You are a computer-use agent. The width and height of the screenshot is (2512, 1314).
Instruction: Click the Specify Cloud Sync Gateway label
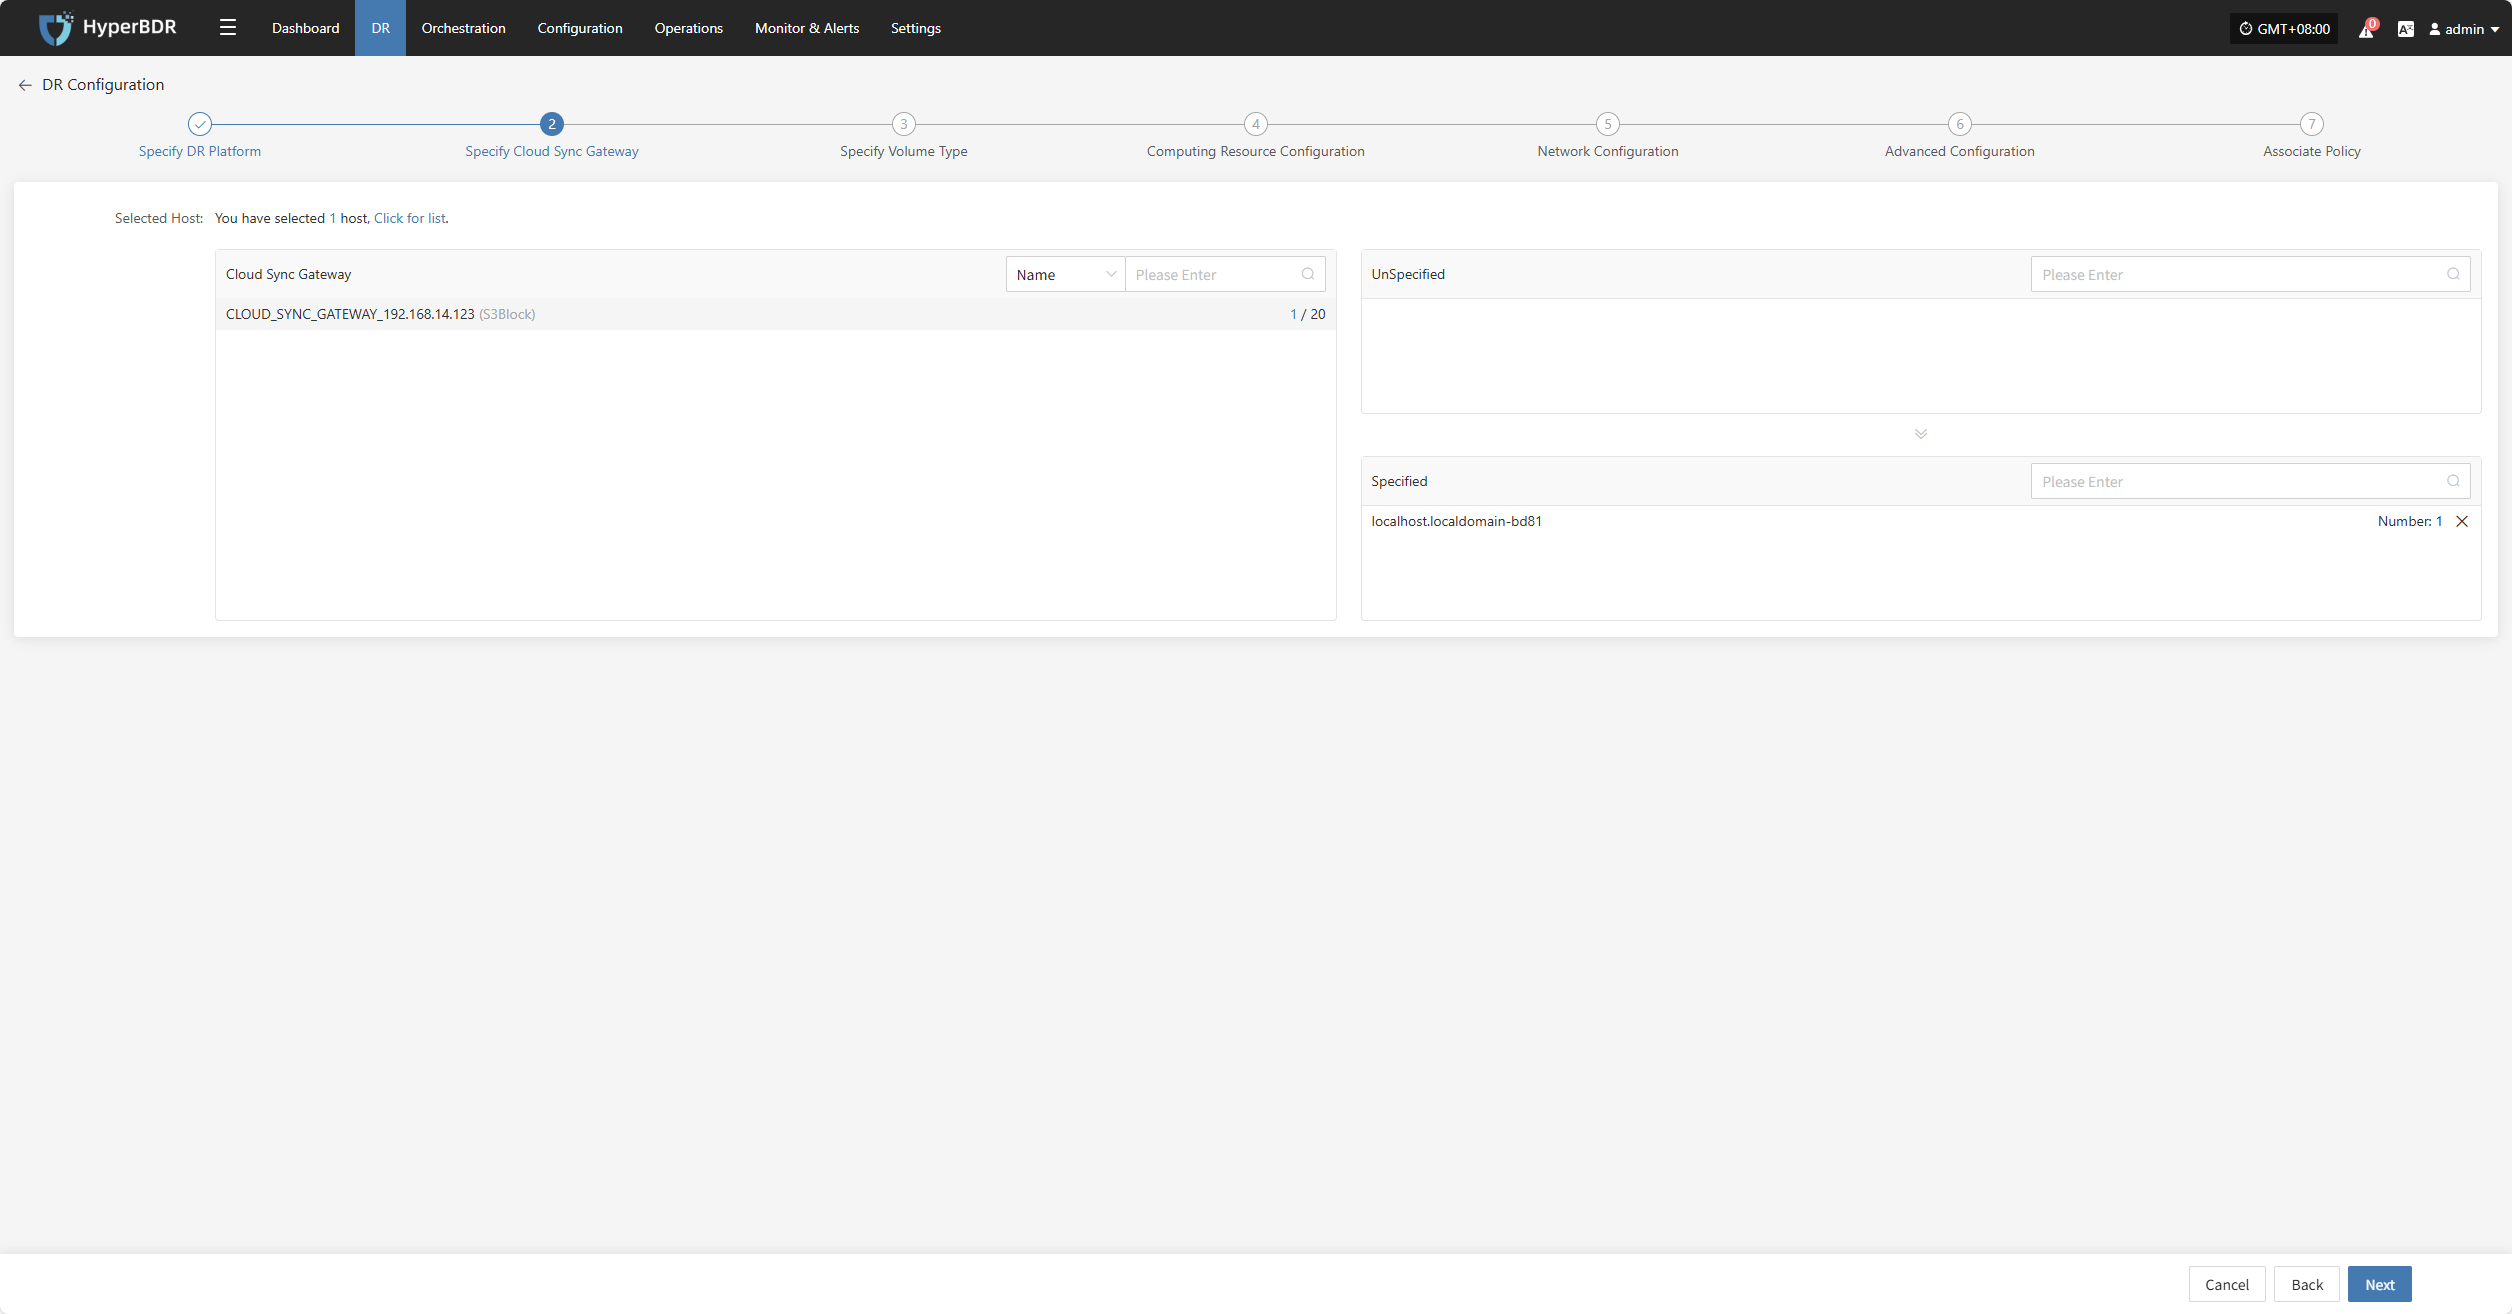[552, 151]
